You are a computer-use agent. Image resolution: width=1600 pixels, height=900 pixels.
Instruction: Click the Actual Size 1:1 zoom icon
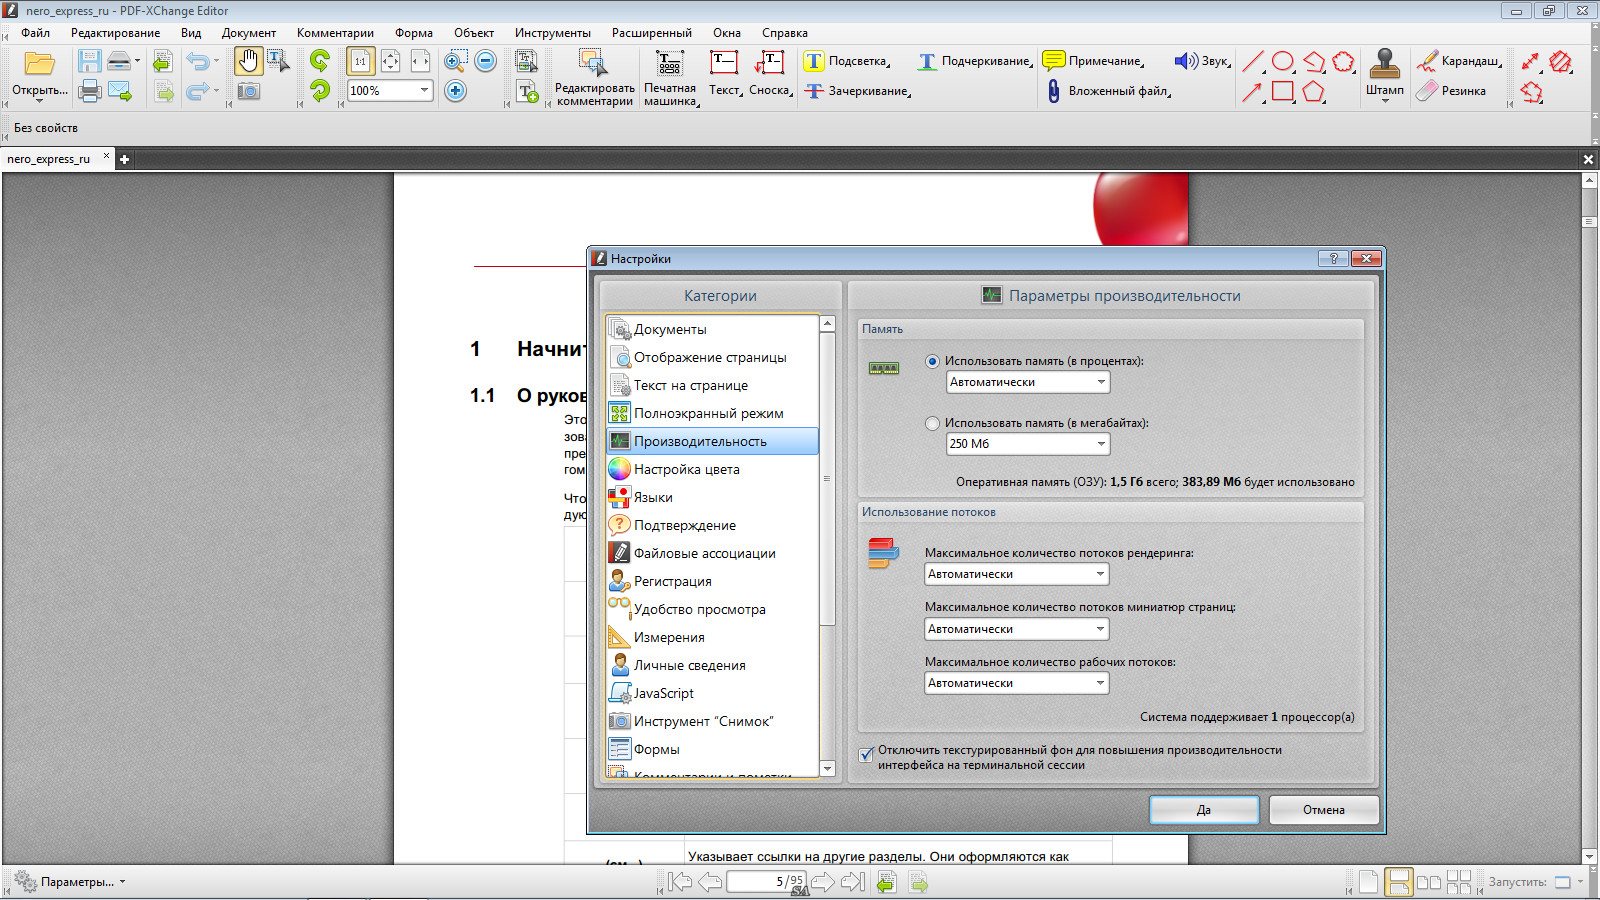361,62
